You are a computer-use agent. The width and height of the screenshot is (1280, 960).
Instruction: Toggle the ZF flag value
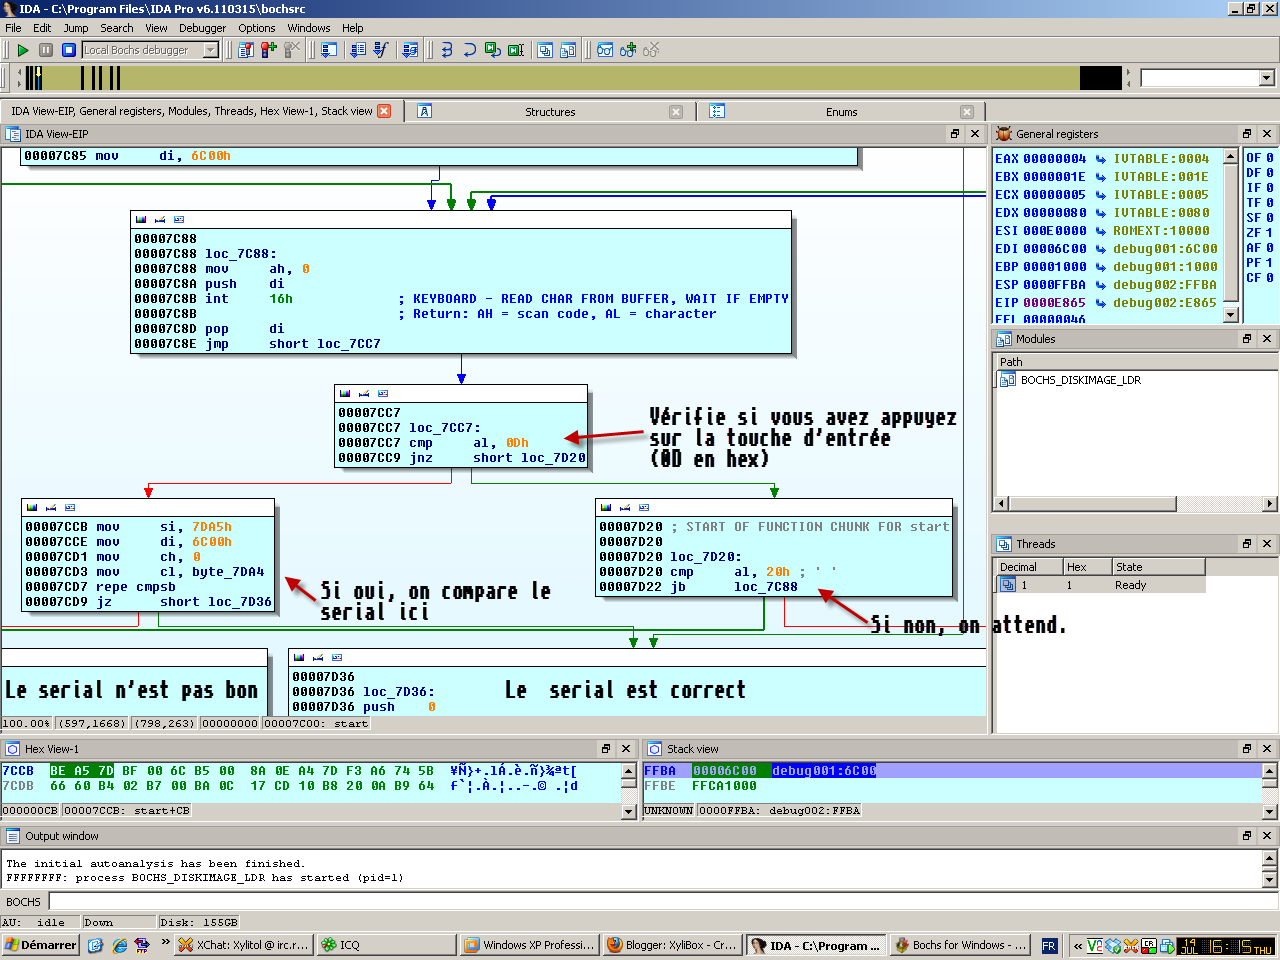[x=1270, y=233]
